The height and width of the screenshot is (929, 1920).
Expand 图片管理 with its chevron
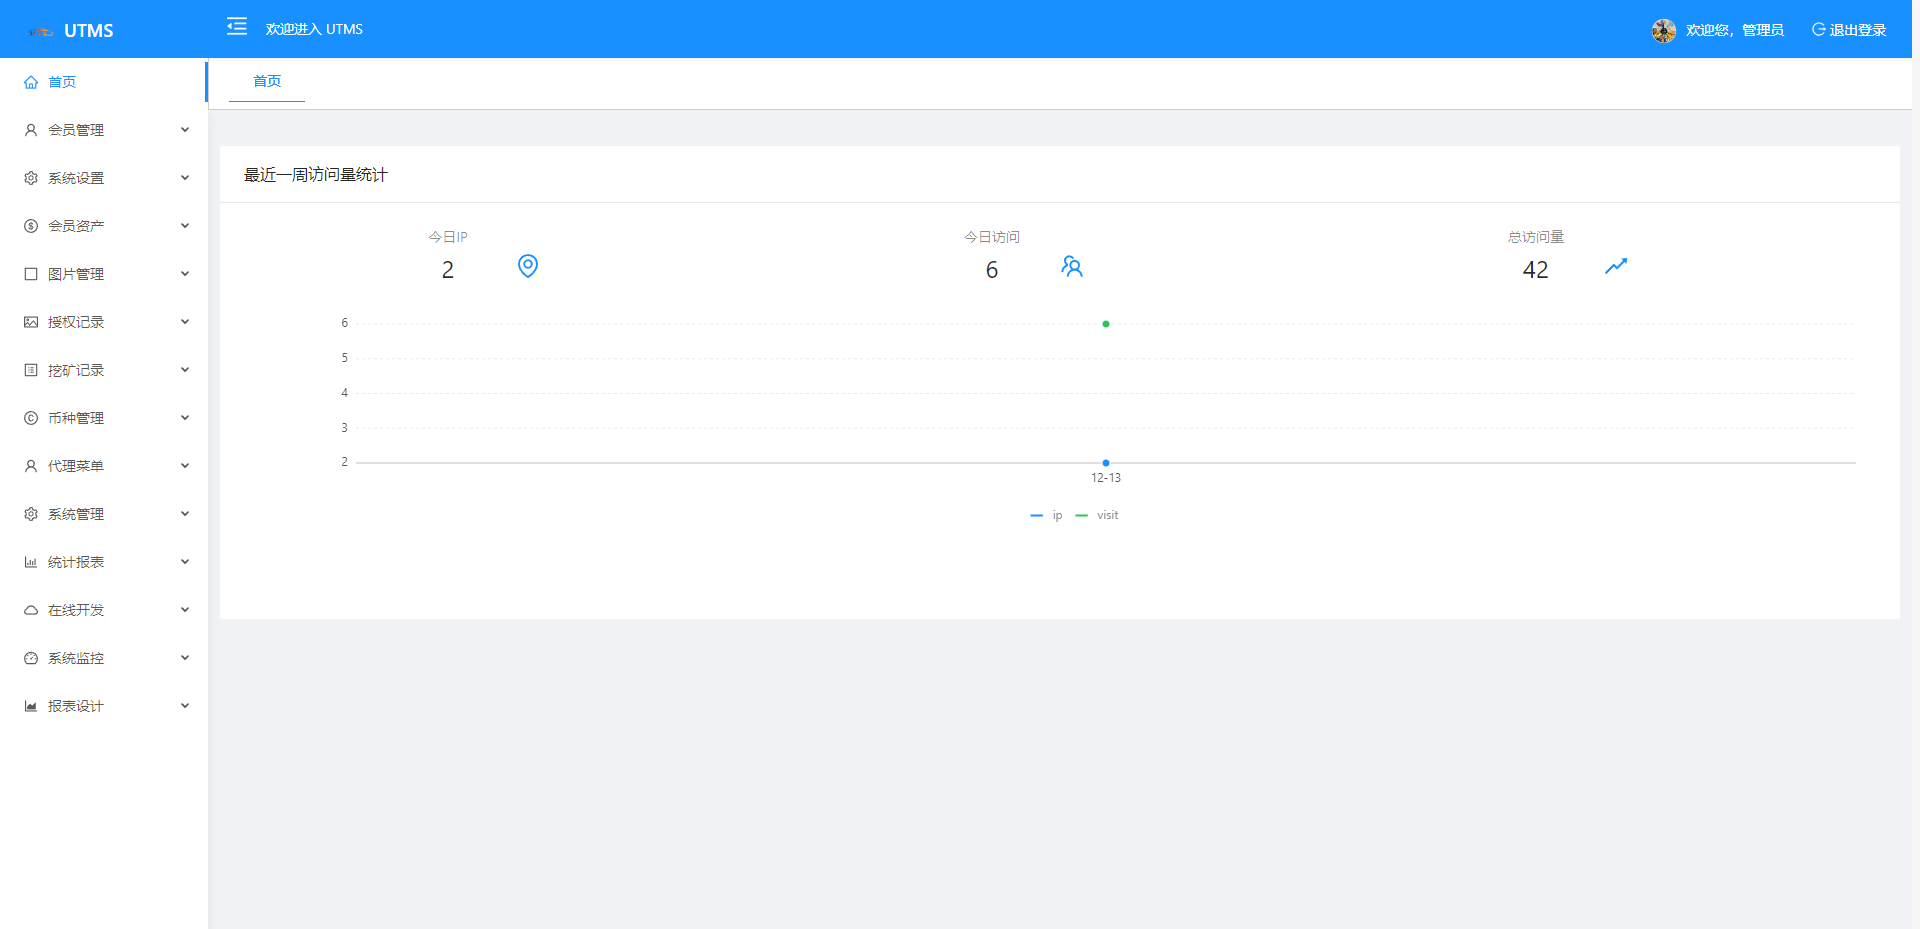pos(185,274)
